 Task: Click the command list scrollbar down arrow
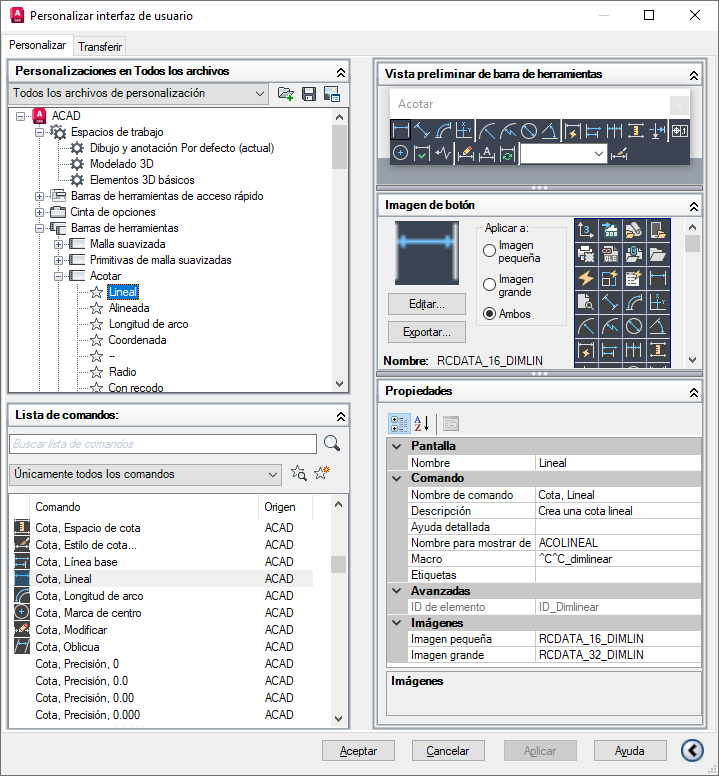(x=338, y=719)
